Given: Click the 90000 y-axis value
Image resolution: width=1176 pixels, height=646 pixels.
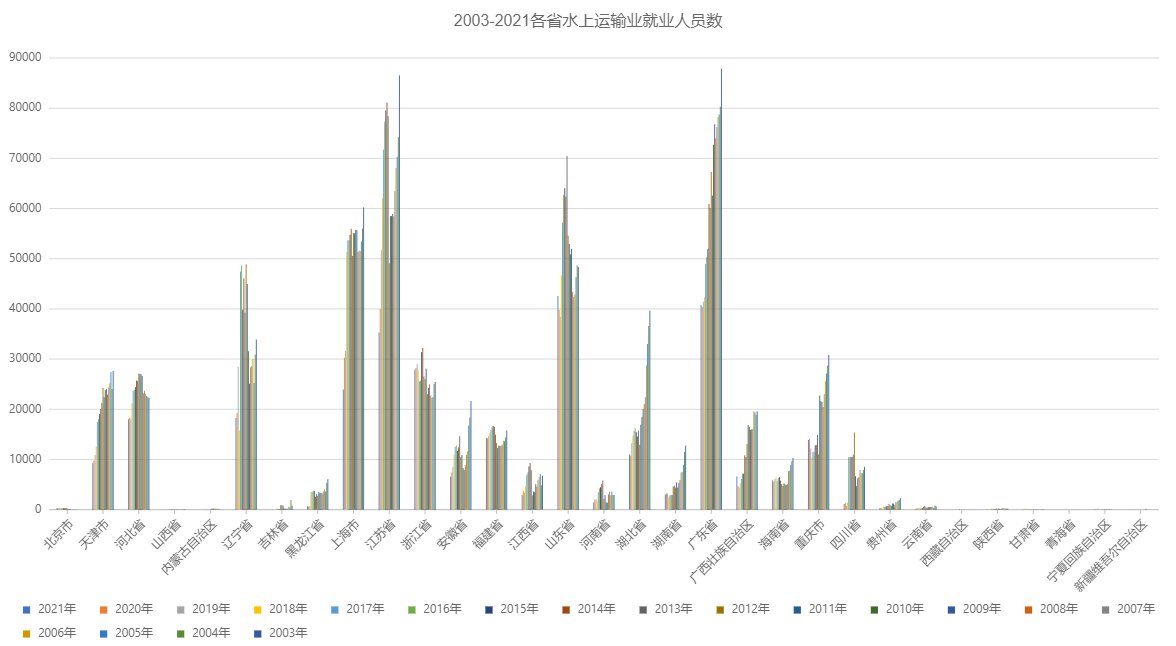Looking at the screenshot, I should [26, 58].
